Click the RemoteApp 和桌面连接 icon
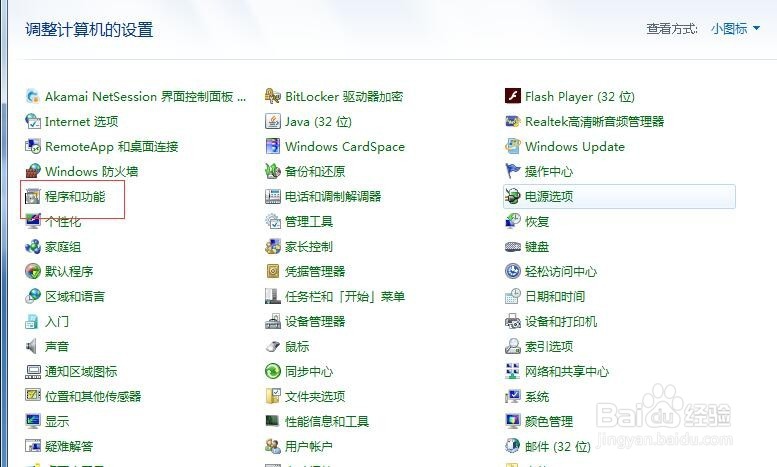The width and height of the screenshot is (777, 467). click(x=33, y=146)
